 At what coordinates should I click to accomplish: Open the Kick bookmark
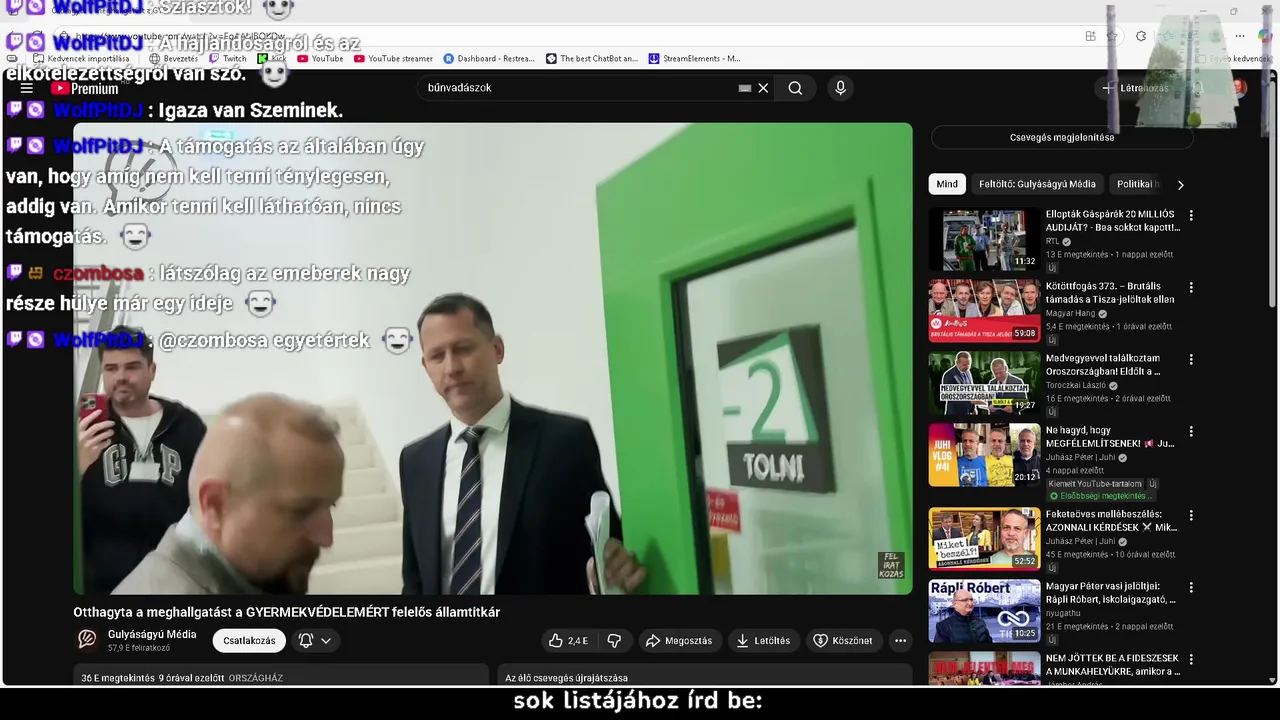[272, 59]
